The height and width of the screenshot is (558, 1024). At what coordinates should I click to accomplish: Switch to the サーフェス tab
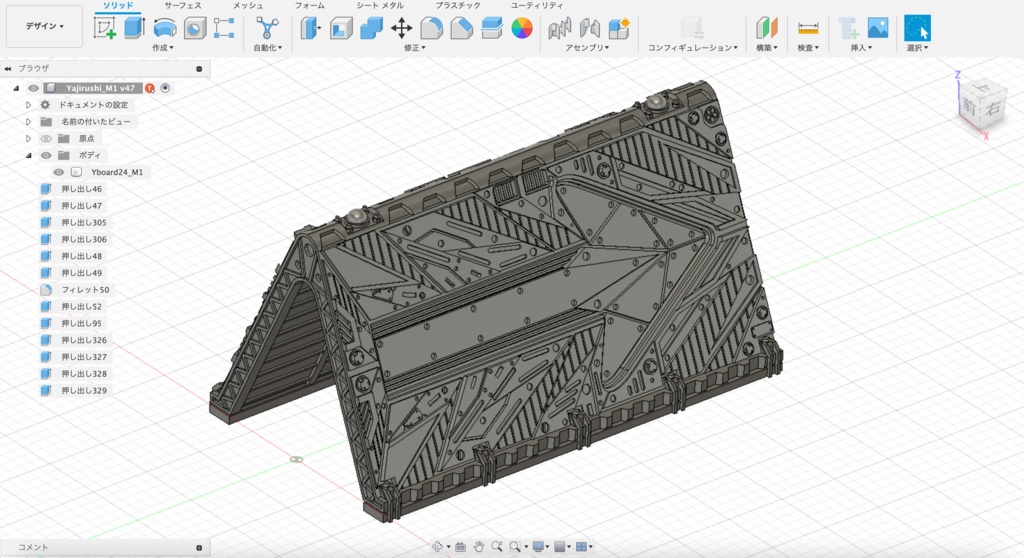(182, 5)
